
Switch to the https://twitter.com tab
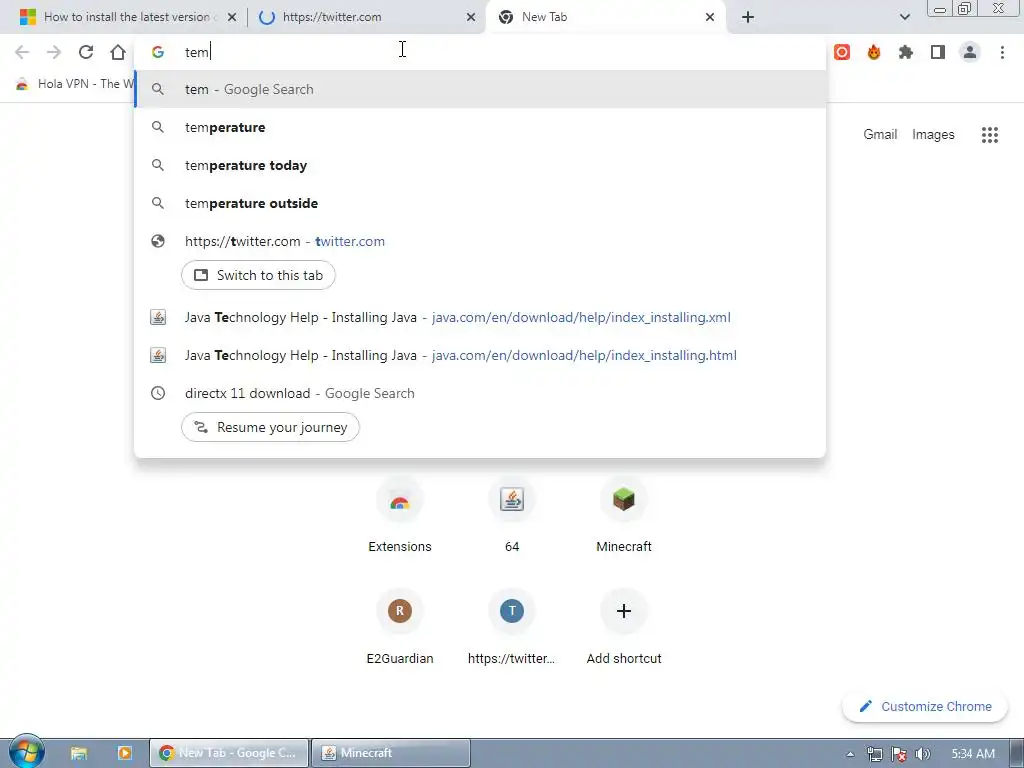point(366,17)
